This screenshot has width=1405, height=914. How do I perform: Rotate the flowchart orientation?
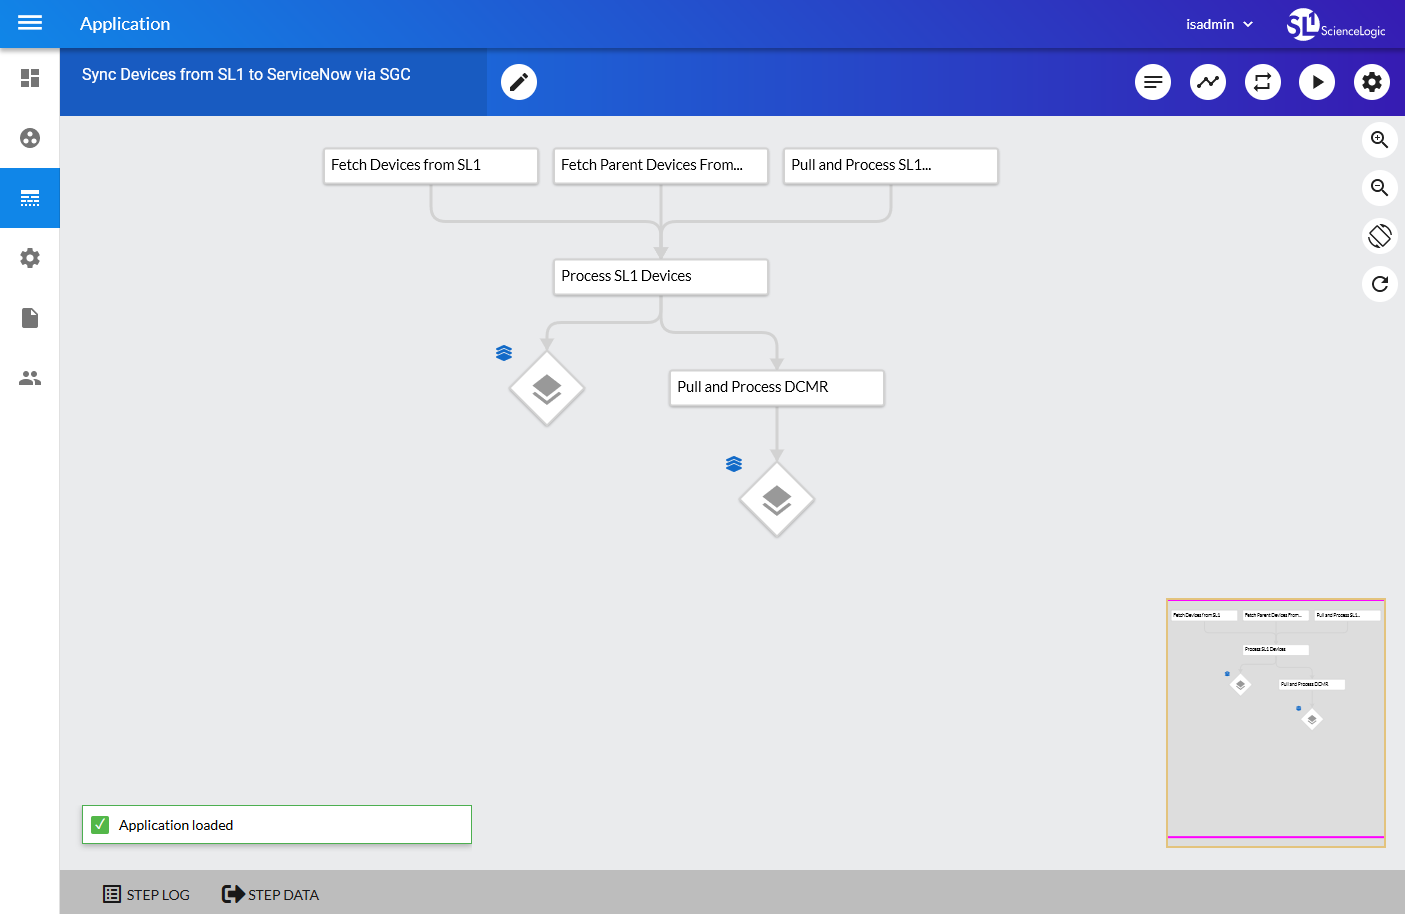point(1380,236)
